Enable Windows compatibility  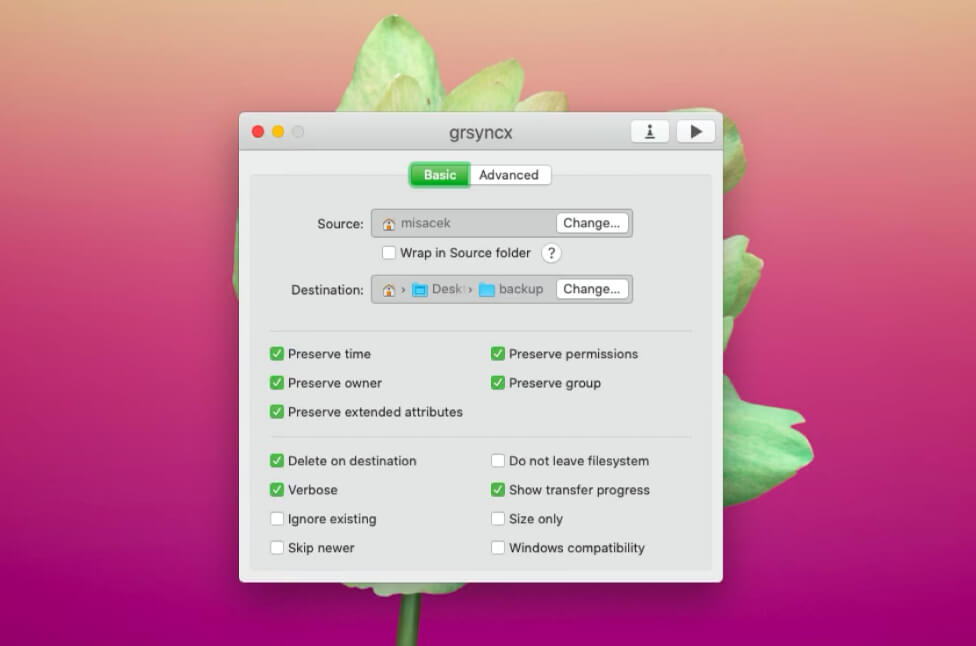pos(497,548)
